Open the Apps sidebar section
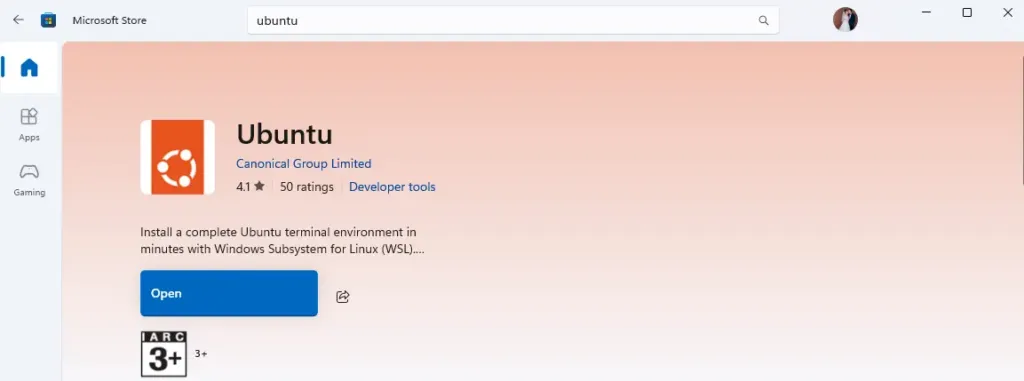 (x=29, y=125)
